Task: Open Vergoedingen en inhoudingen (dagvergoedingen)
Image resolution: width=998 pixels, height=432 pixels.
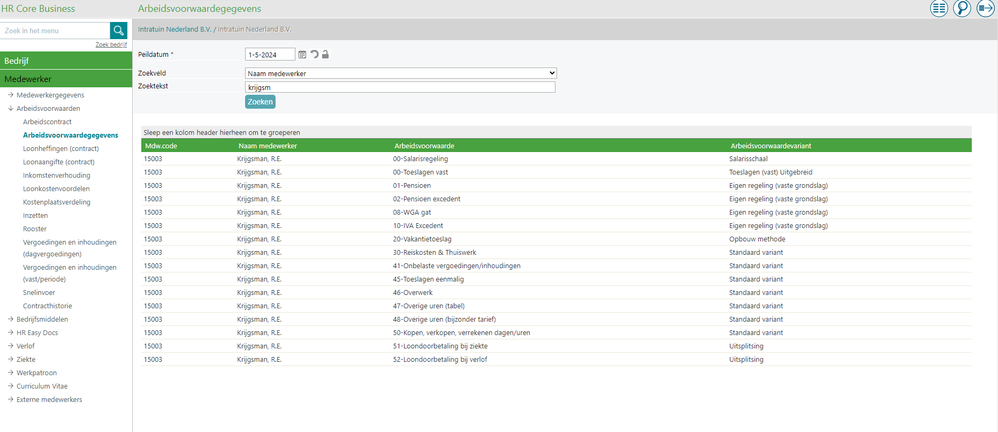Action: click(69, 247)
